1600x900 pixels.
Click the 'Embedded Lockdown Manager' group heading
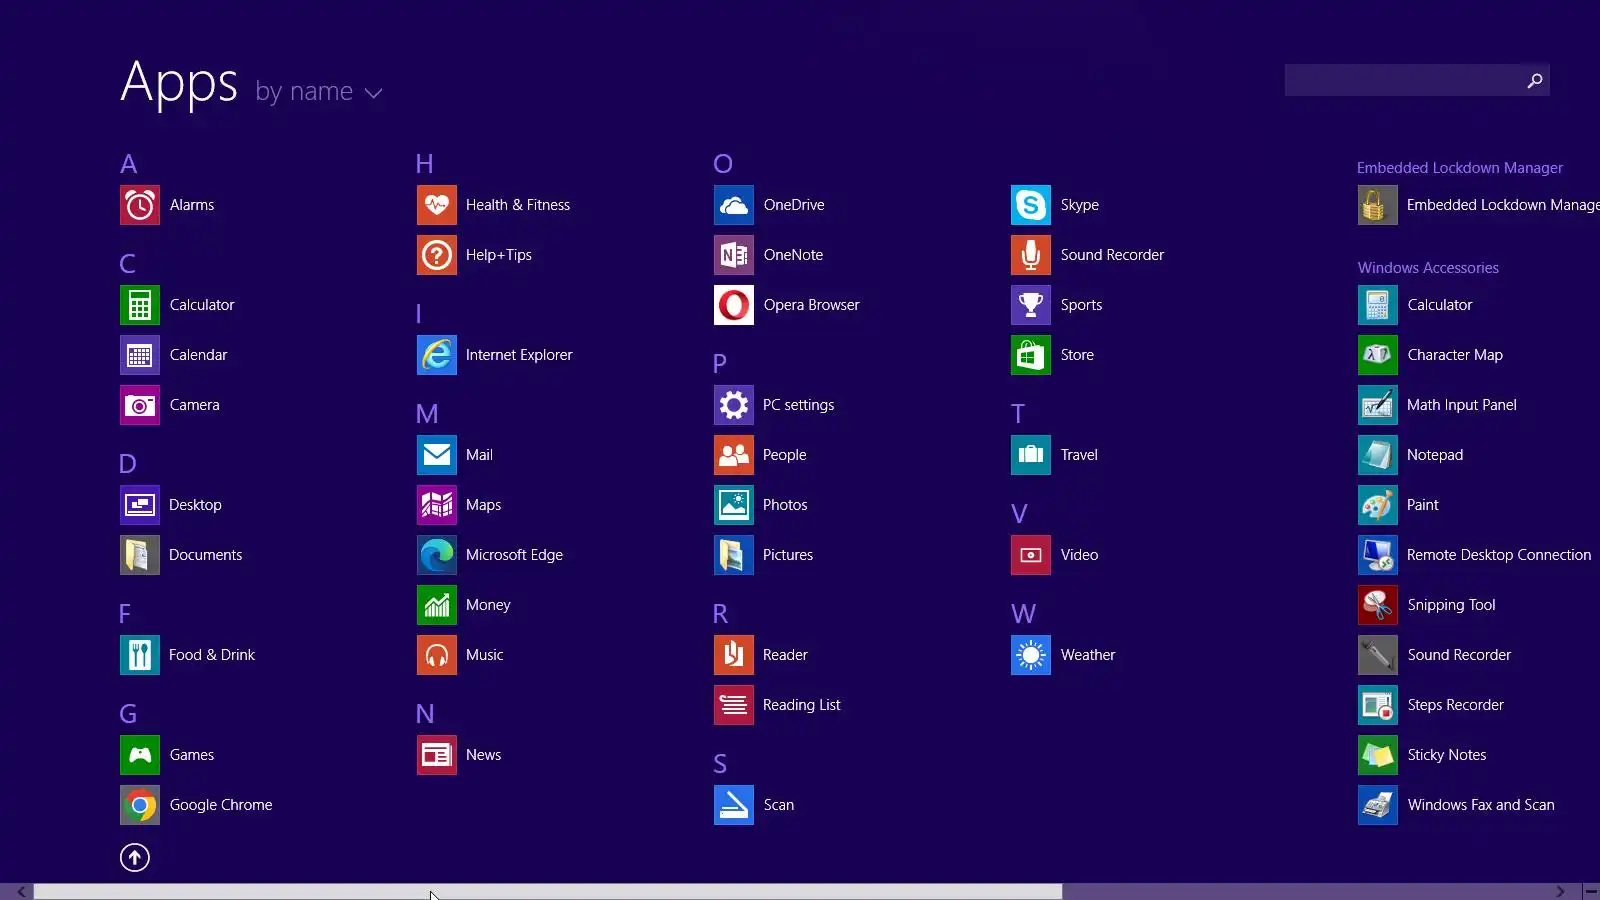pyautogui.click(x=1460, y=168)
